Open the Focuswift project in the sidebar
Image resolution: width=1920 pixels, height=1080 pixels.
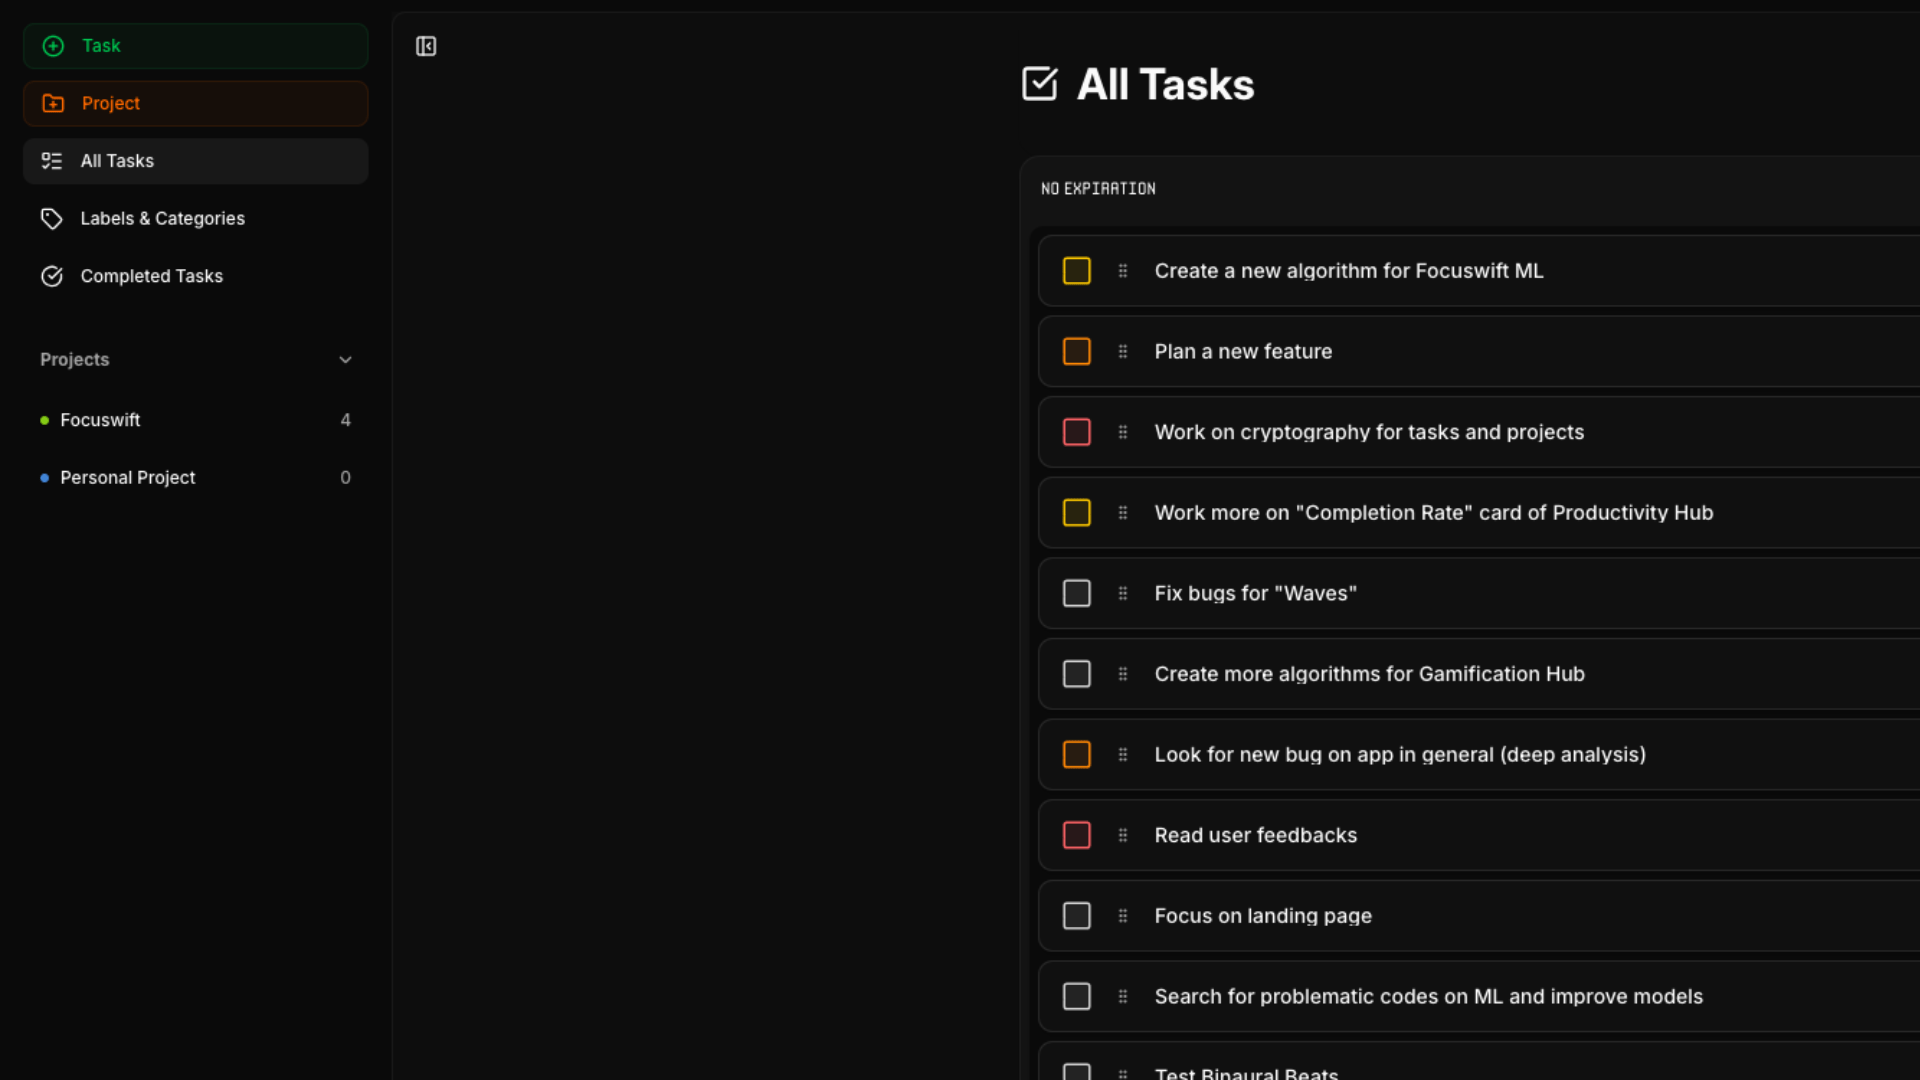pos(100,421)
